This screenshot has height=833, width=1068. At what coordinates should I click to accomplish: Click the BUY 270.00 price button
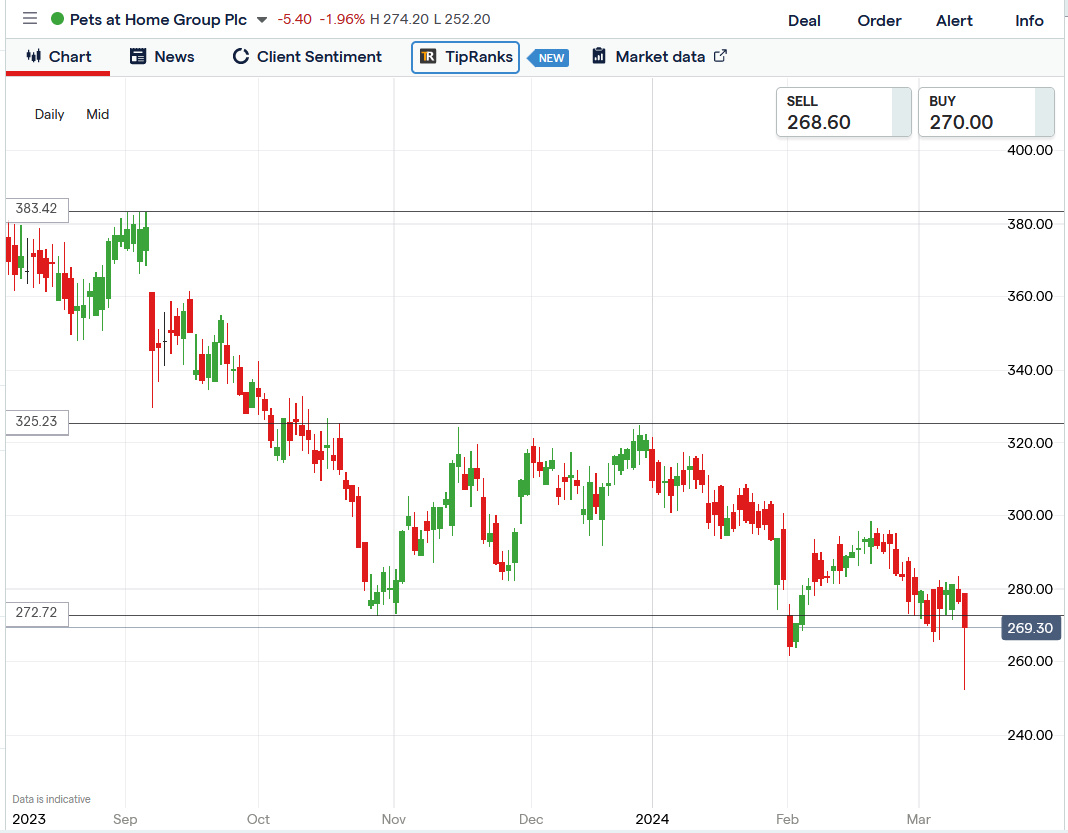pos(986,112)
